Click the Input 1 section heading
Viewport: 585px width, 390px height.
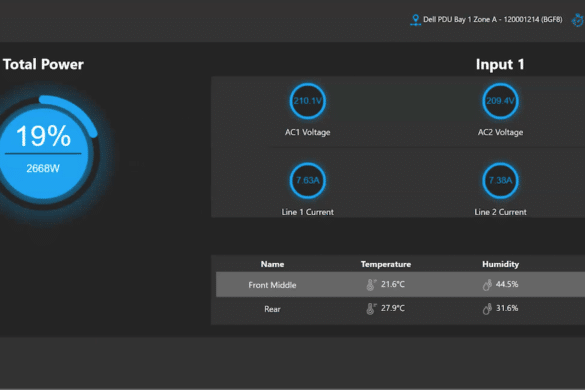point(500,65)
